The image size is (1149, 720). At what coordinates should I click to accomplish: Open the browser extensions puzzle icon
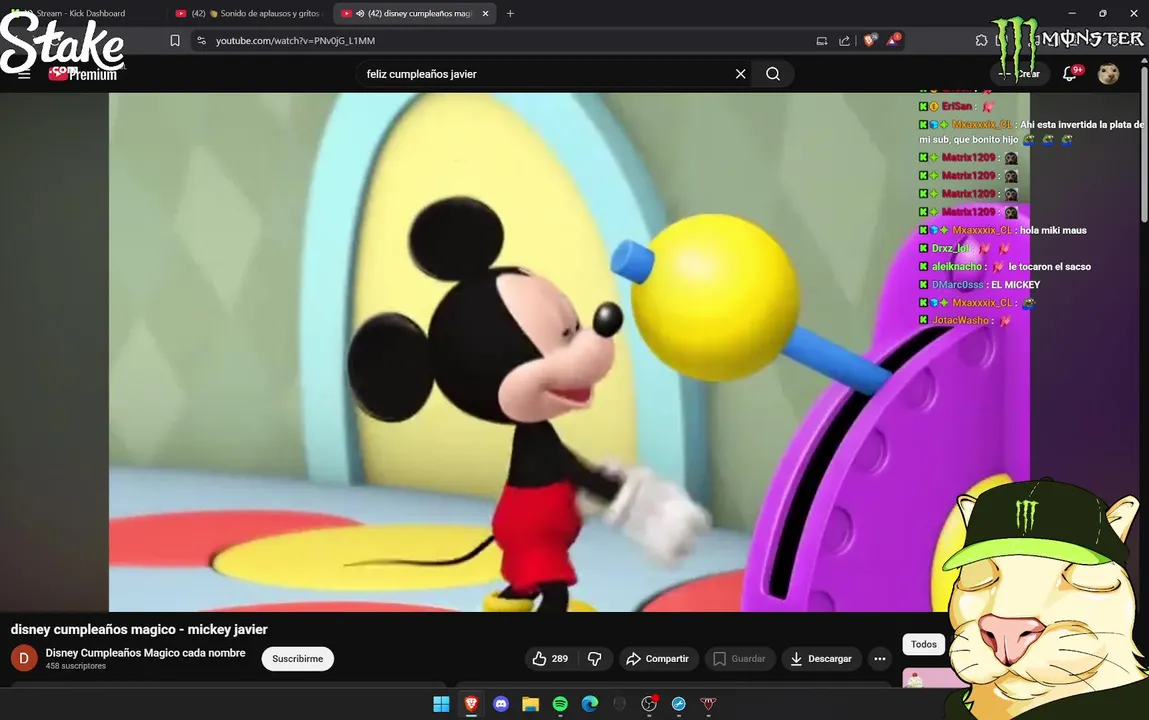981,40
